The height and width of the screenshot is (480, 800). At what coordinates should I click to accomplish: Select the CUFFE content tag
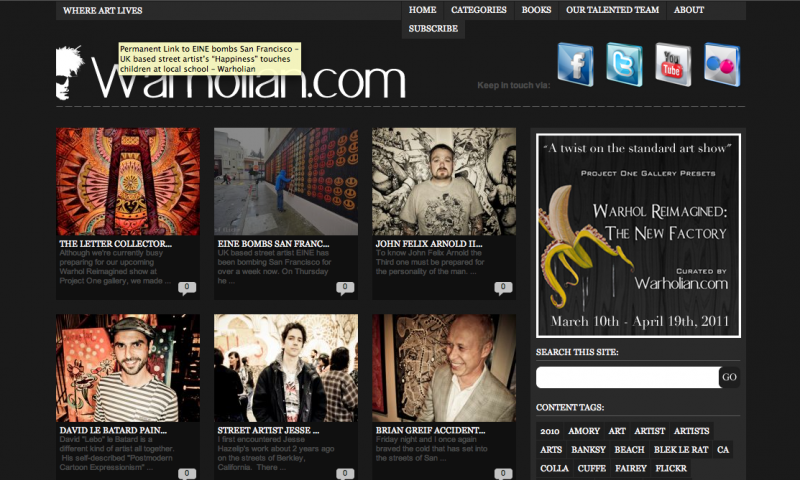pos(592,468)
